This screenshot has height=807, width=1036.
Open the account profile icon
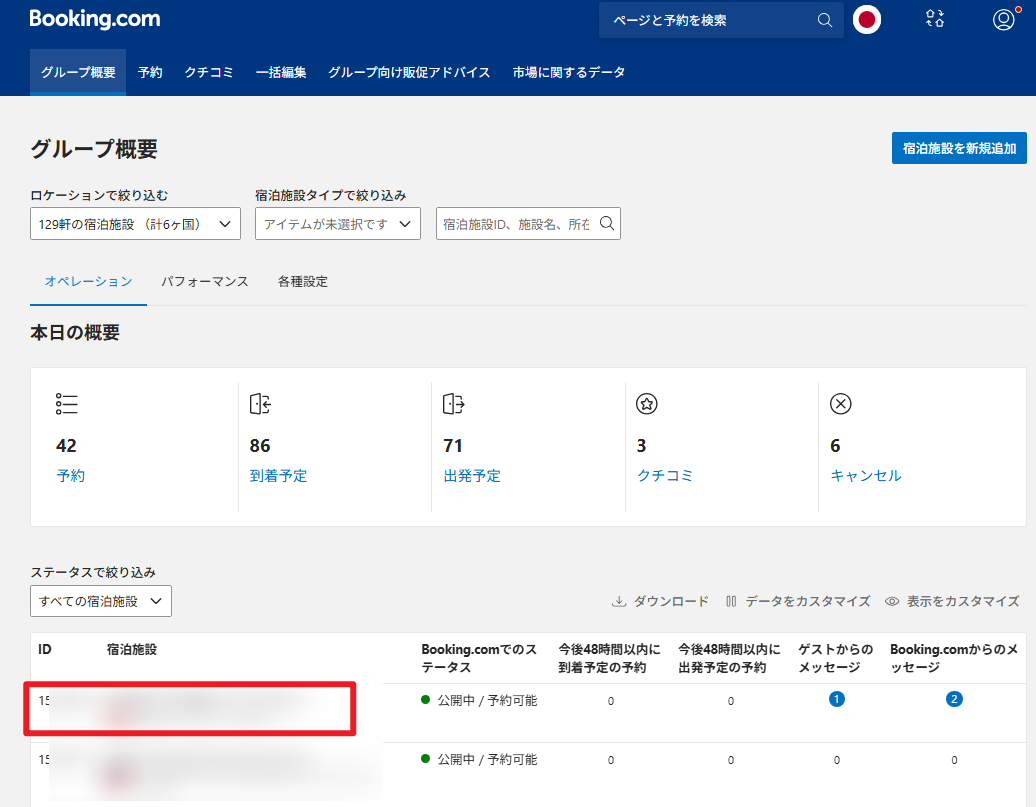pos(1003,18)
